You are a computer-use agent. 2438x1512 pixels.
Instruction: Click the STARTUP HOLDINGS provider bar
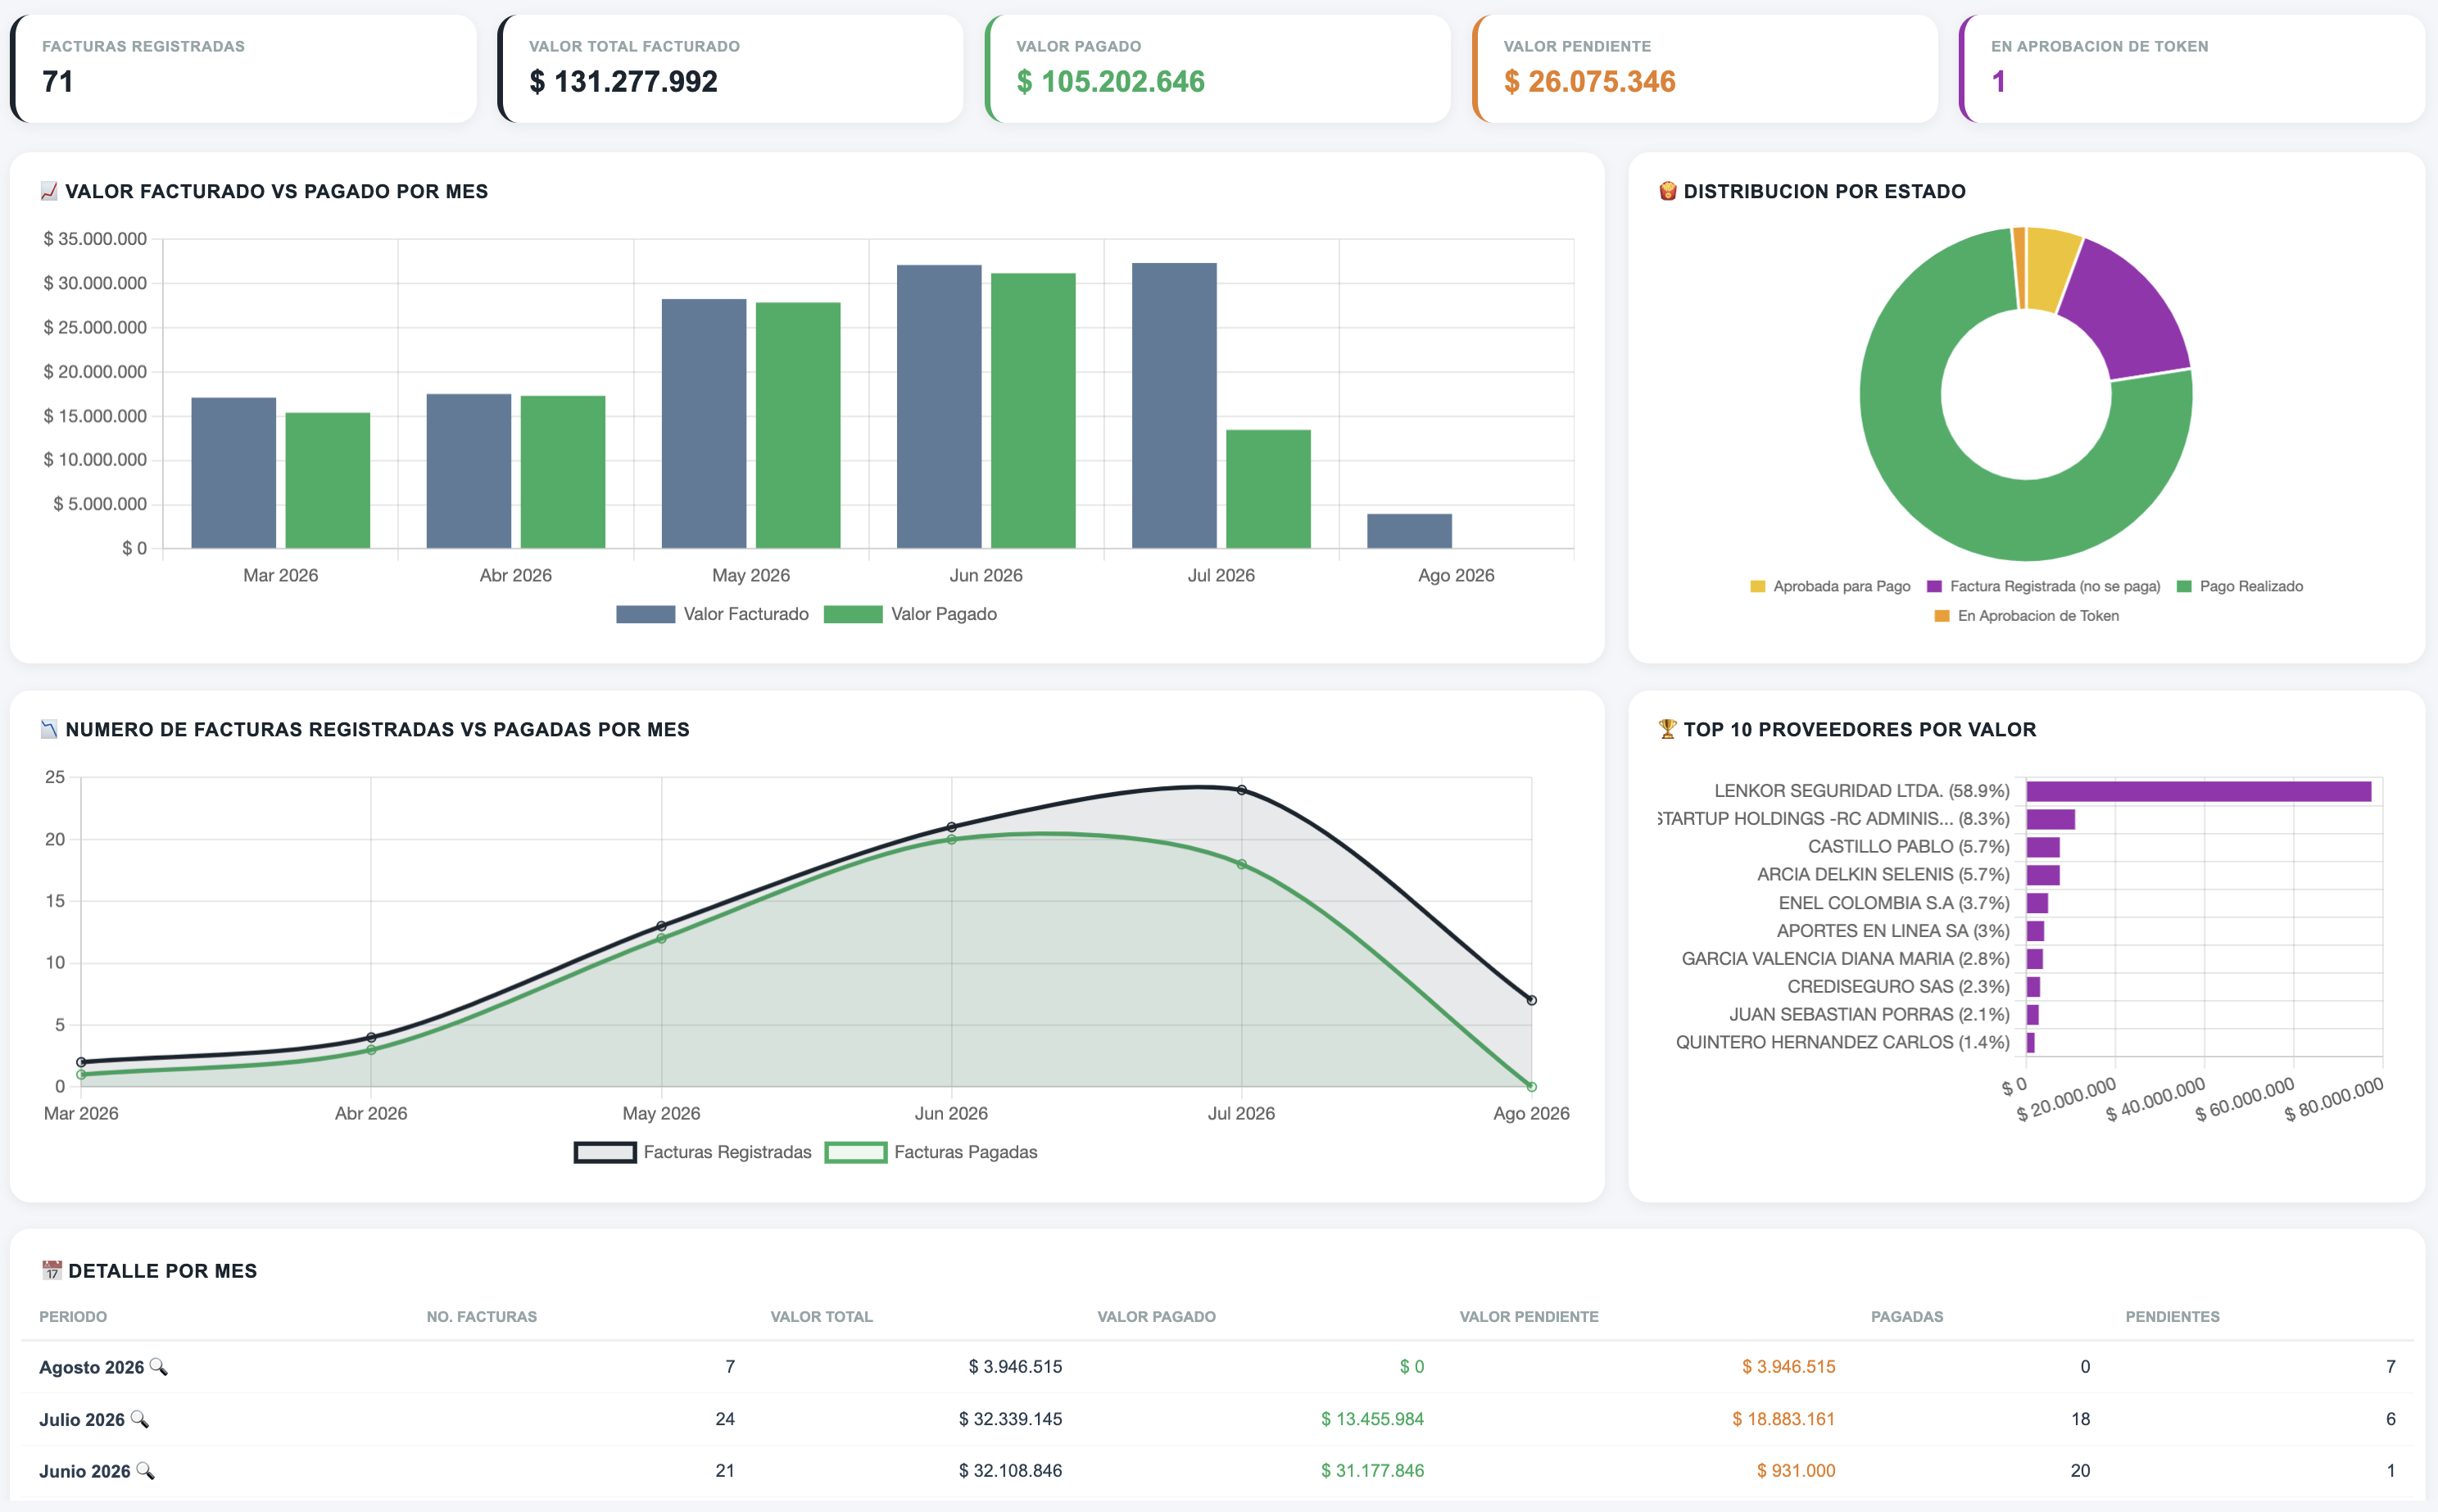click(x=2050, y=819)
